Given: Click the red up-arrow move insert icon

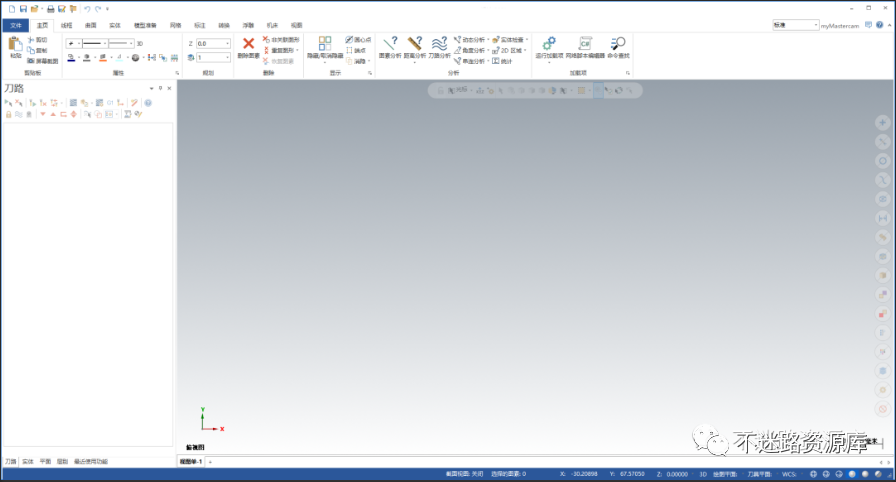Looking at the screenshot, I should pos(53,114).
